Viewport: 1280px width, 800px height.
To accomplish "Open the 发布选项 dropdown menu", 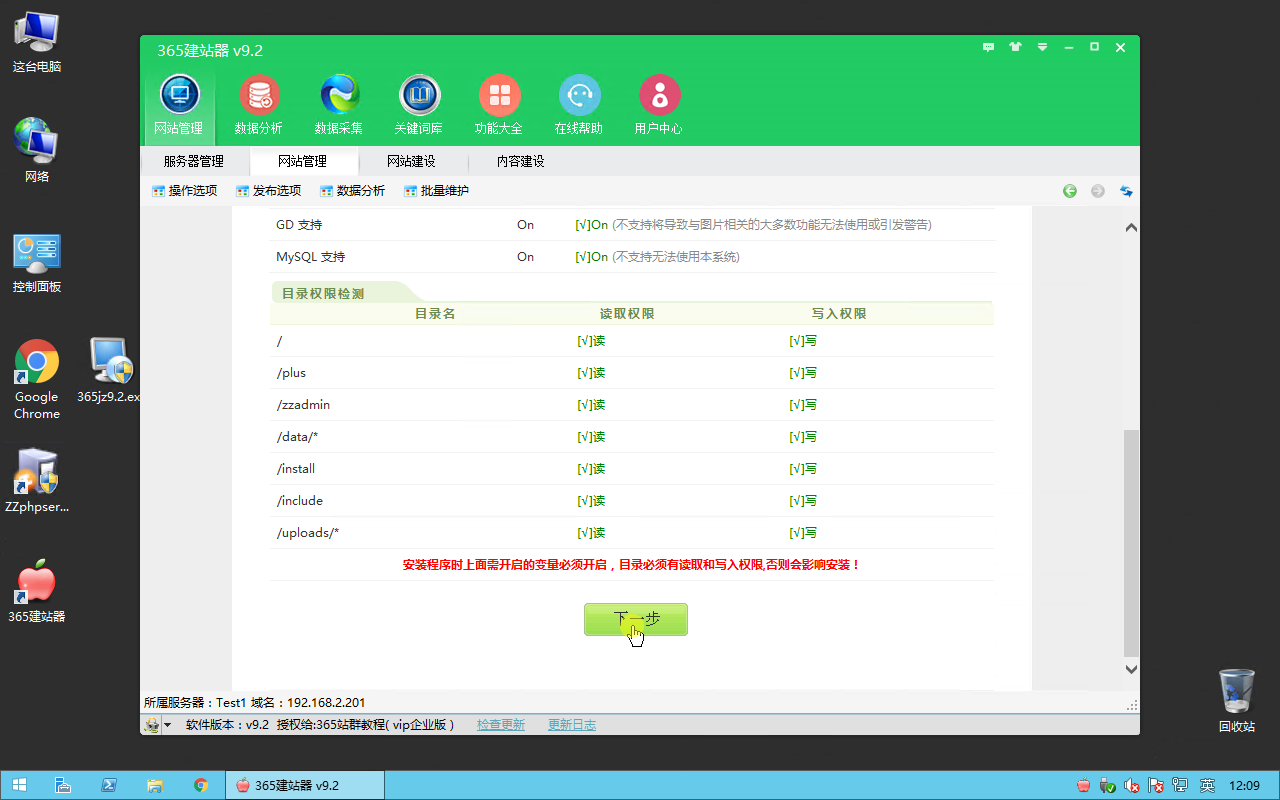I will click(268, 191).
